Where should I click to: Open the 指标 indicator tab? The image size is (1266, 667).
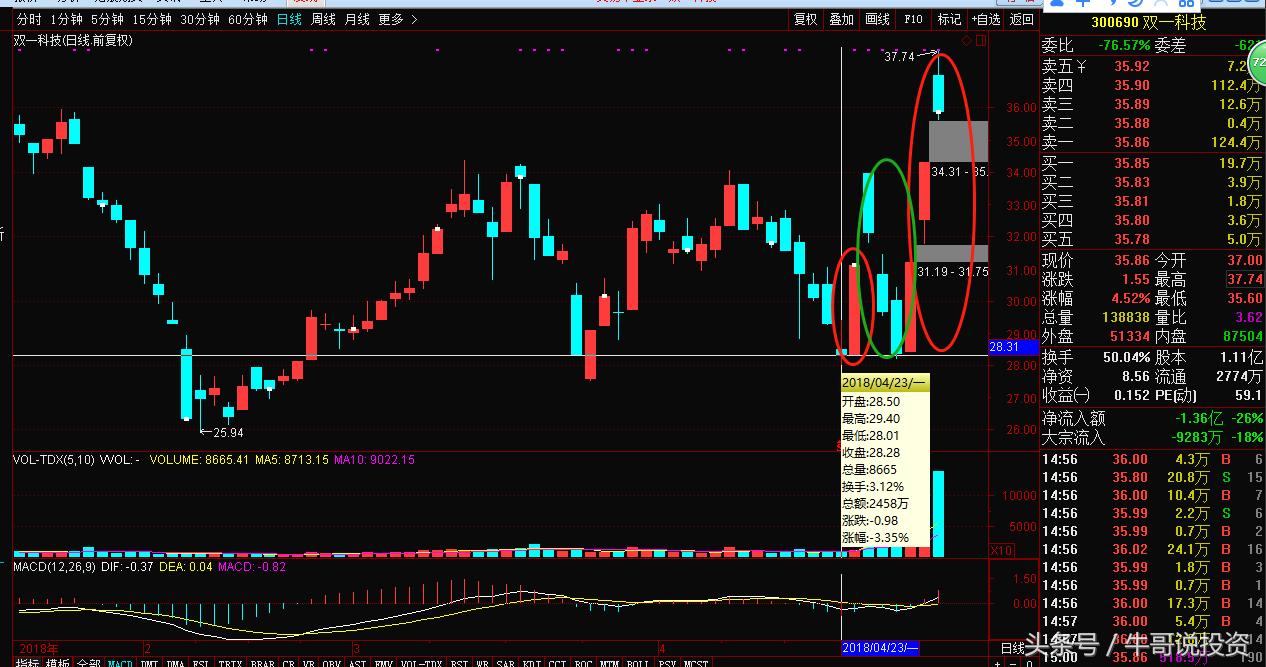point(28,662)
